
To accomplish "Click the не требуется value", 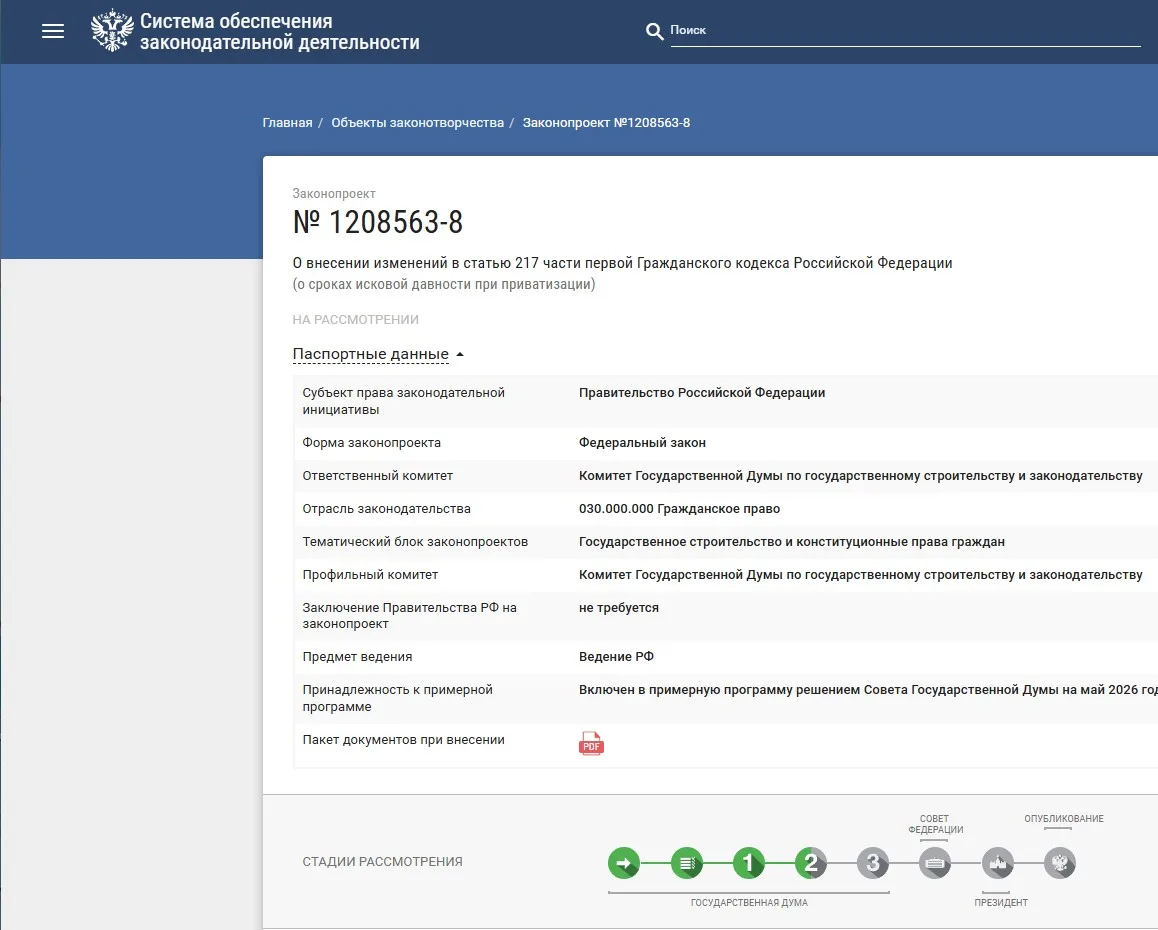I will [x=619, y=608].
